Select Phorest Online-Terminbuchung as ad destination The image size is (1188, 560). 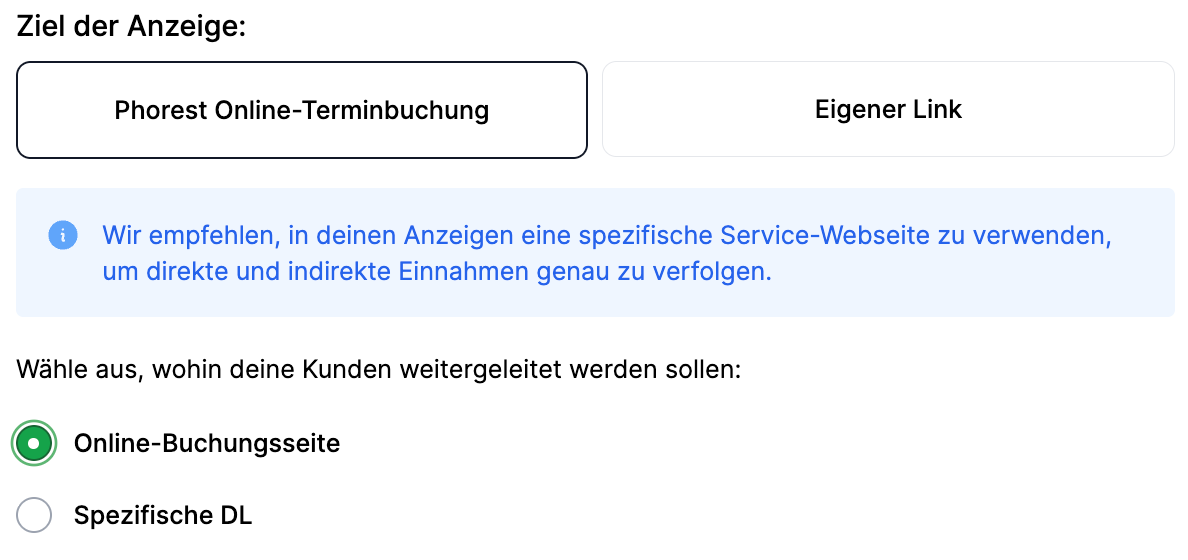pyautogui.click(x=301, y=110)
